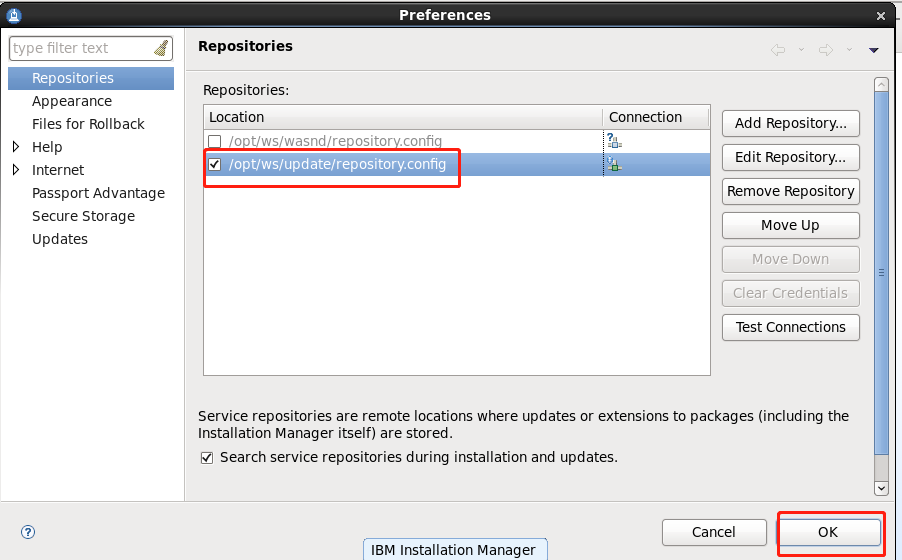Image resolution: width=902 pixels, height=560 pixels.
Task: Open the Passport Advantage preferences page
Action: [98, 193]
